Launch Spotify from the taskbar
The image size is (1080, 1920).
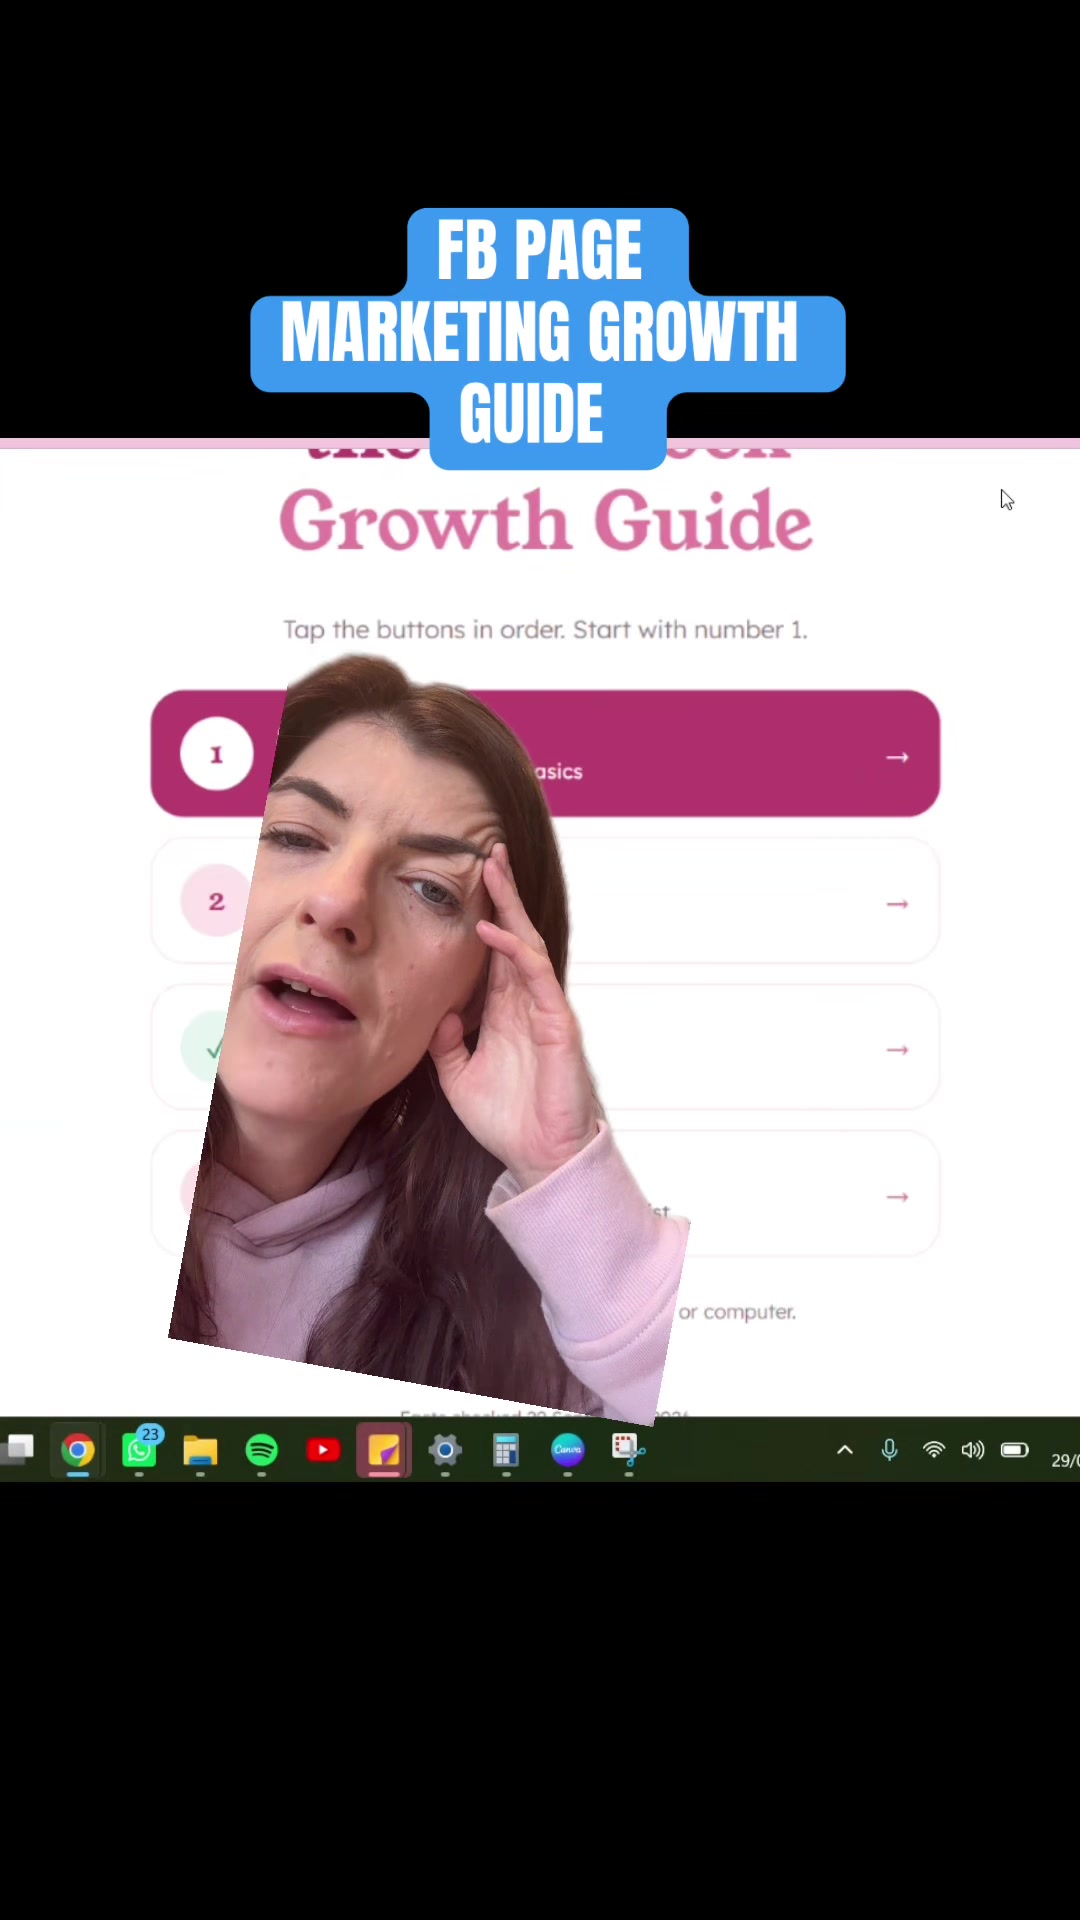point(262,1450)
